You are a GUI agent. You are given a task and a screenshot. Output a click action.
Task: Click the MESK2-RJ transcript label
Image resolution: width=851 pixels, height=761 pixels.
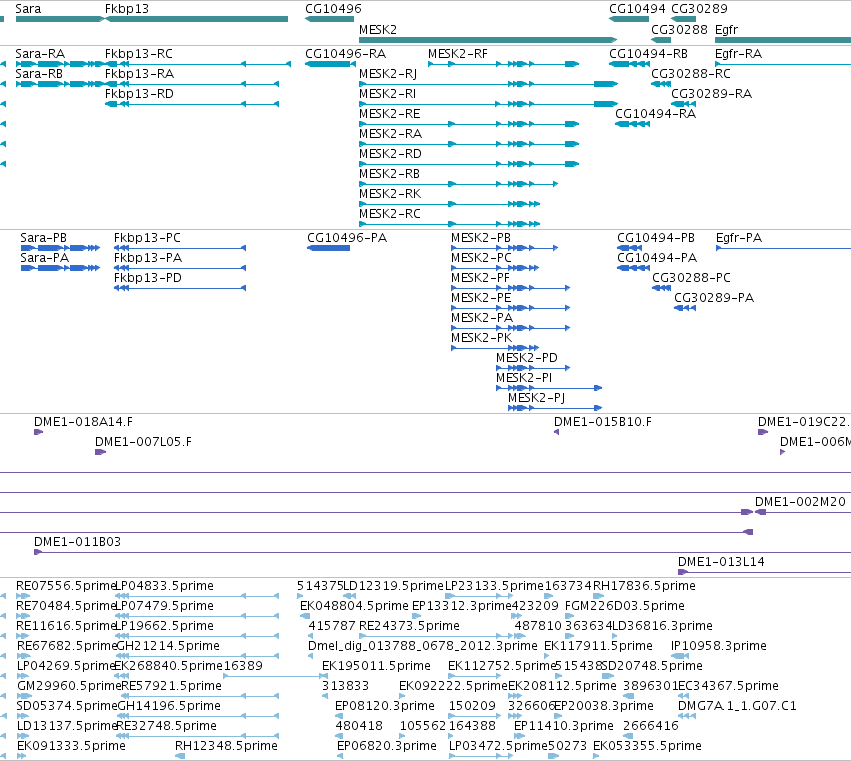[x=388, y=74]
